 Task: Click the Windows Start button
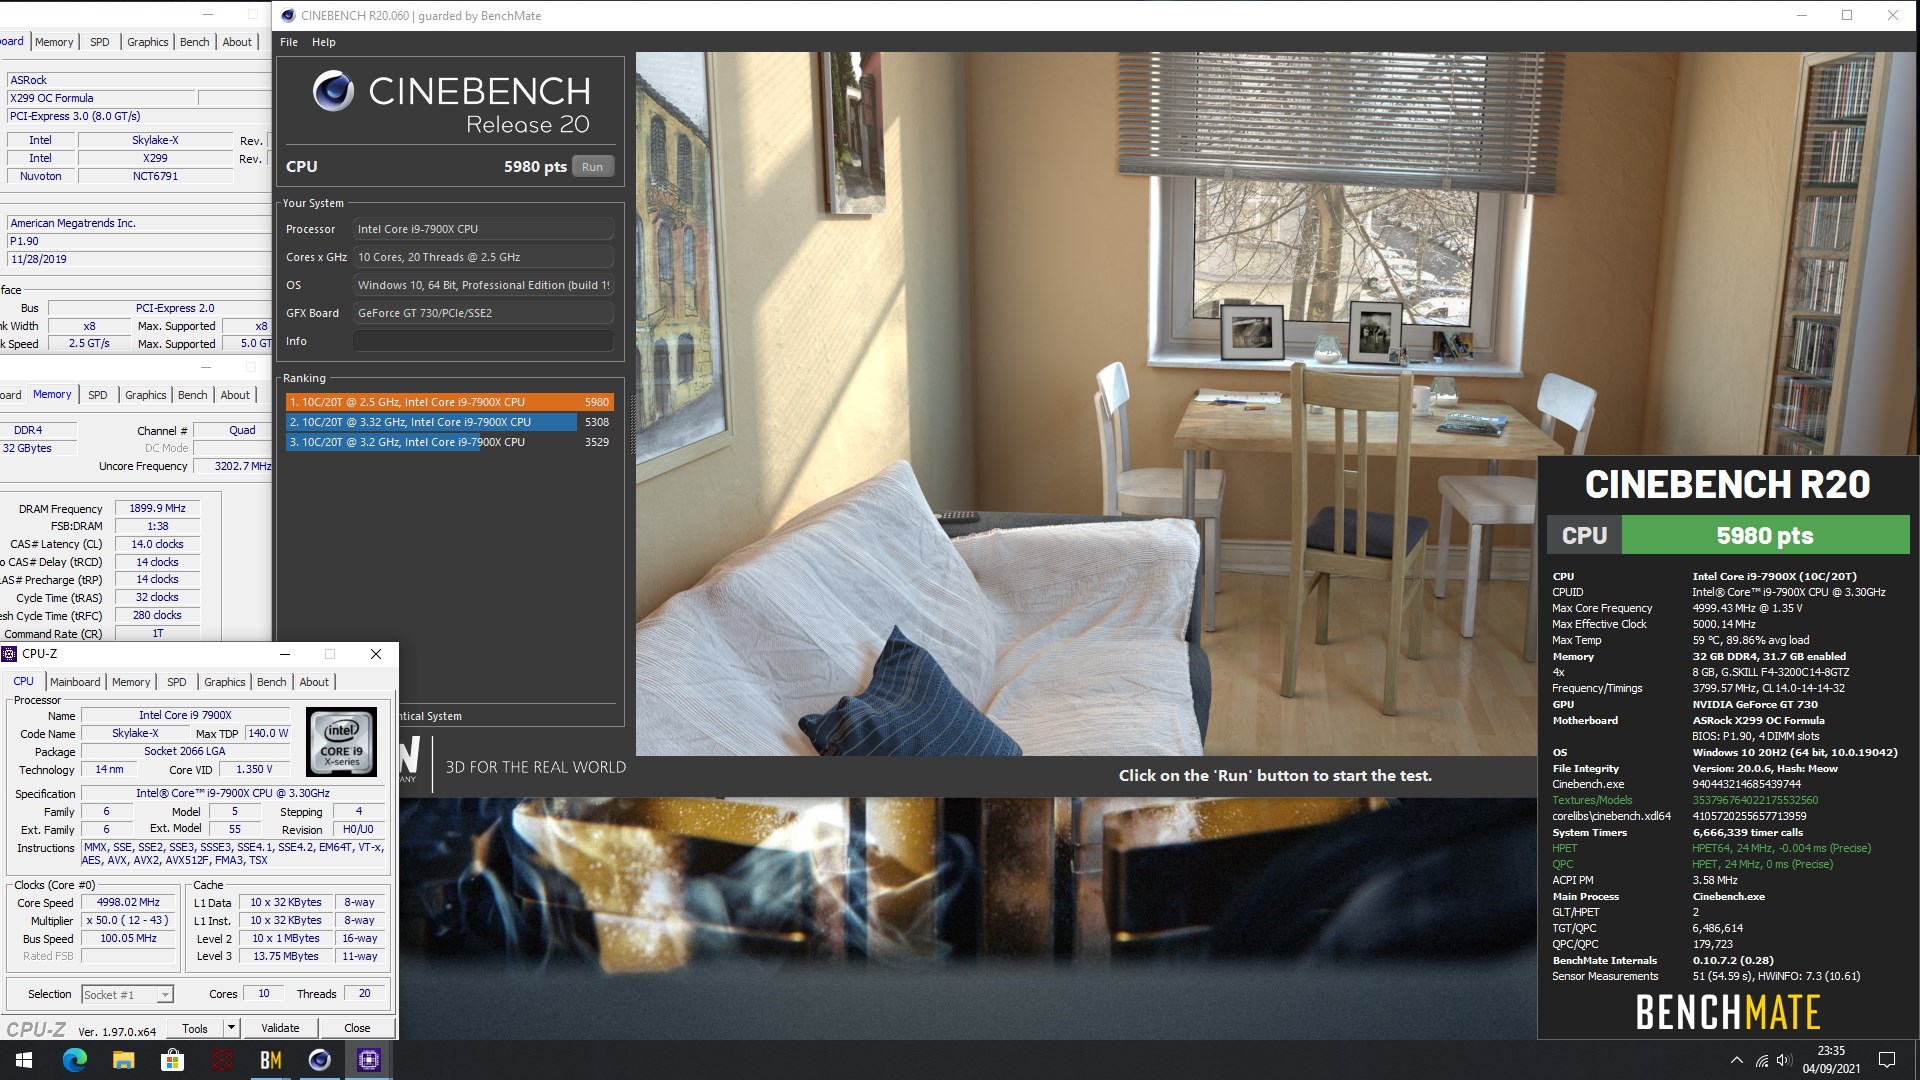(24, 1060)
